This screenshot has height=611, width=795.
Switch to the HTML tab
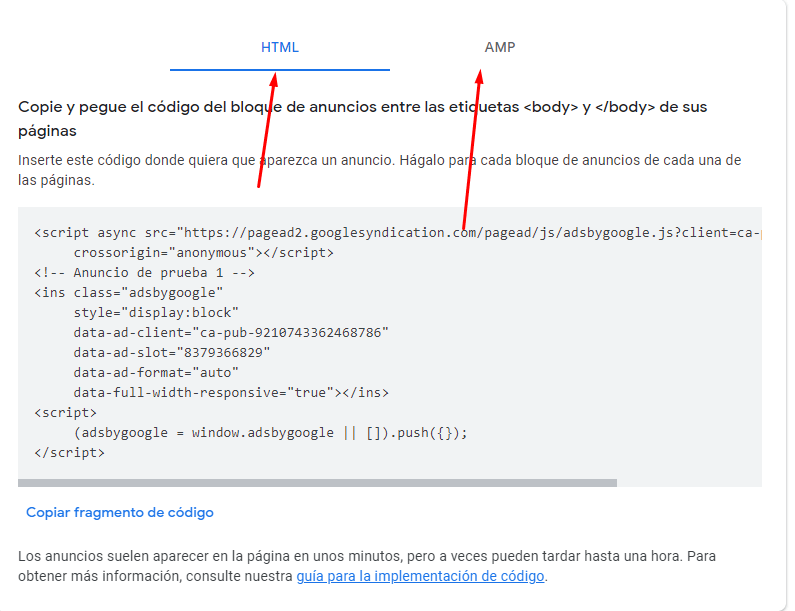tap(280, 47)
